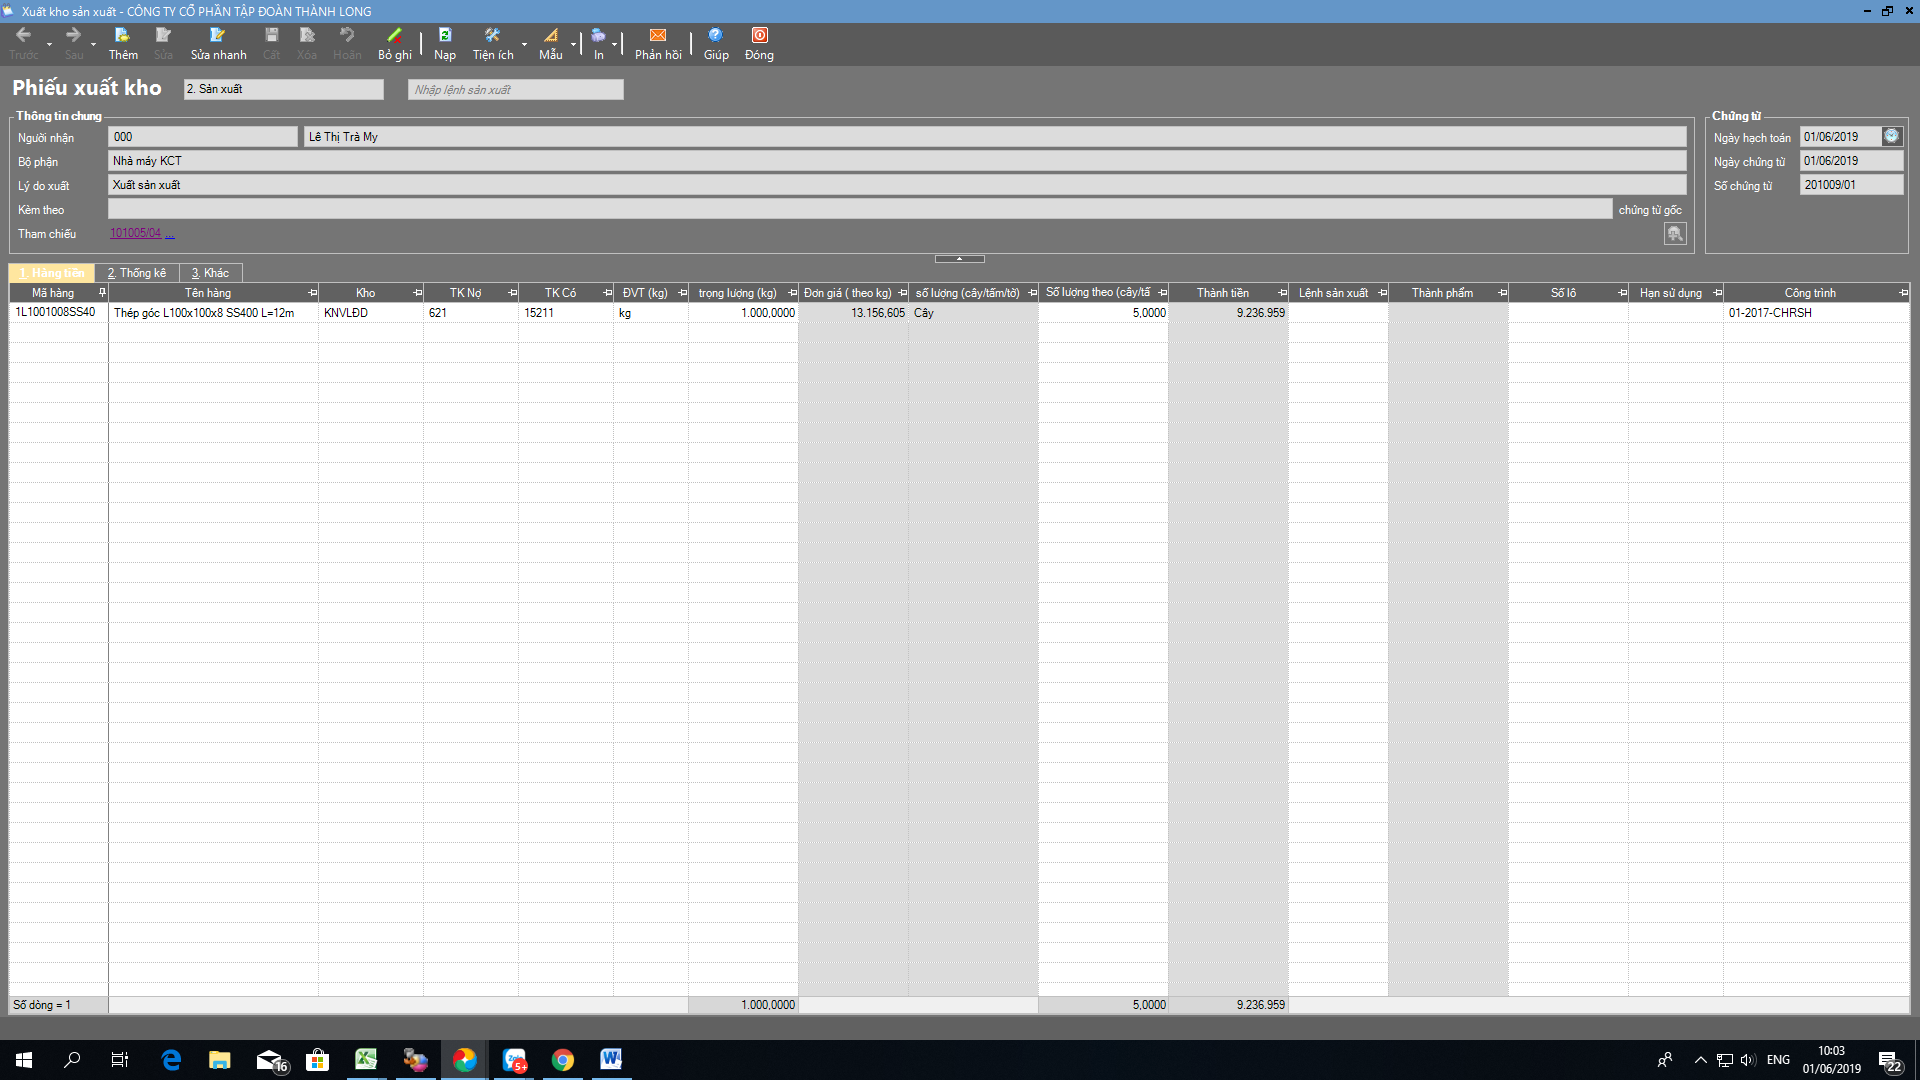Click the search button beside Tham chiếu row

point(1675,233)
